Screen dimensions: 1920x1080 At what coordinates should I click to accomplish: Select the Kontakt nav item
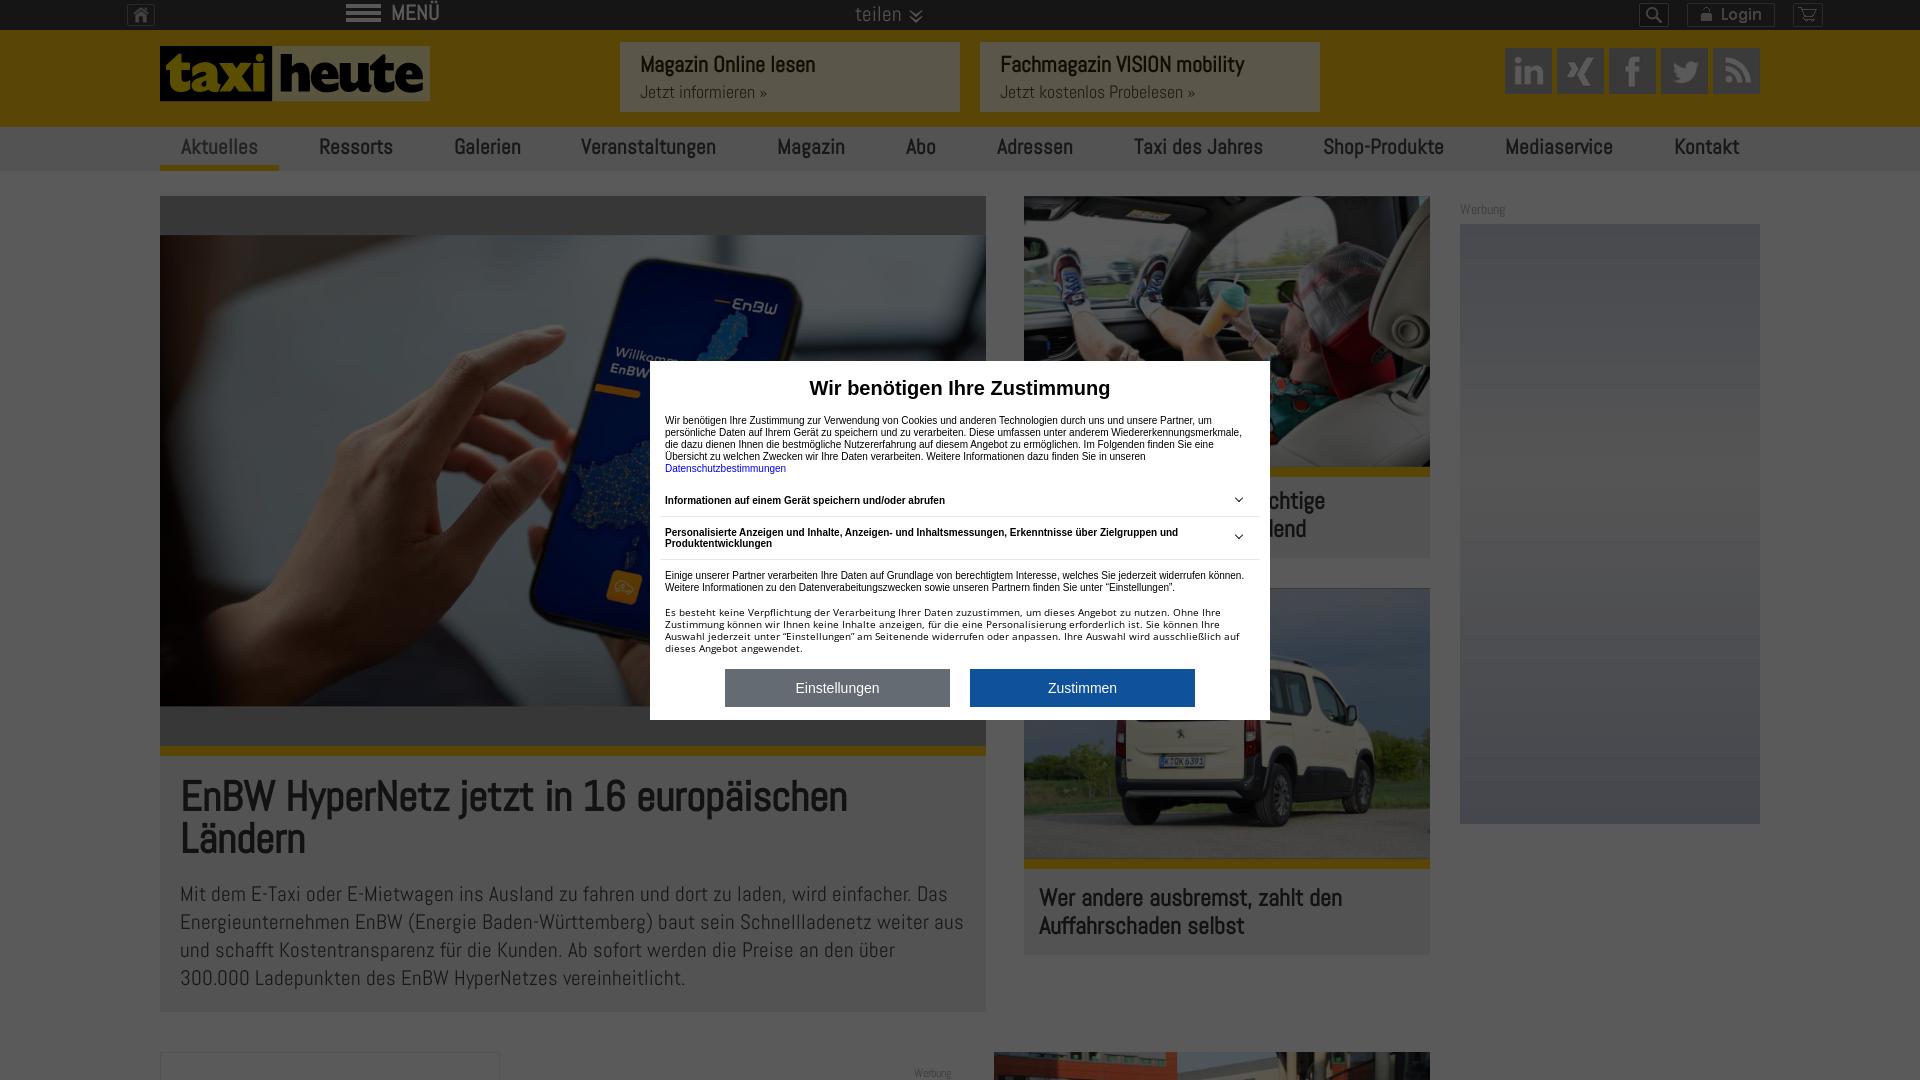1706,148
